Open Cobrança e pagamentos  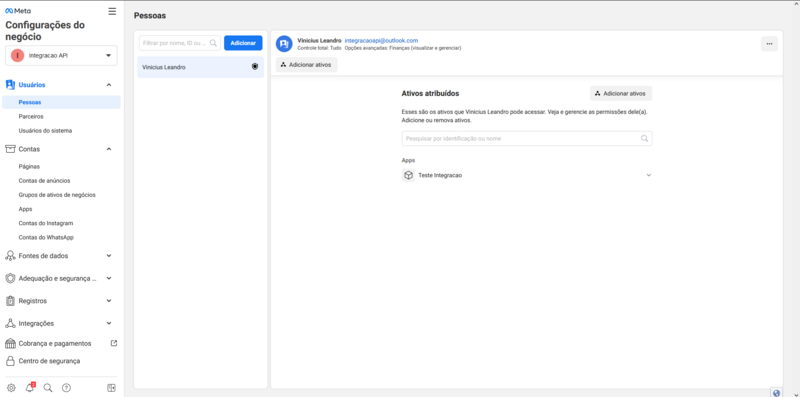click(x=55, y=343)
